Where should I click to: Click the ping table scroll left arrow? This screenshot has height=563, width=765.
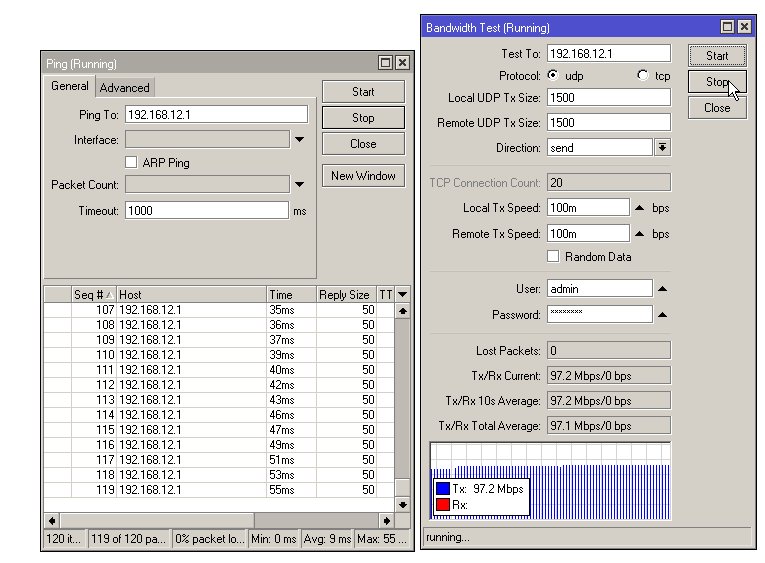pyautogui.click(x=52, y=521)
